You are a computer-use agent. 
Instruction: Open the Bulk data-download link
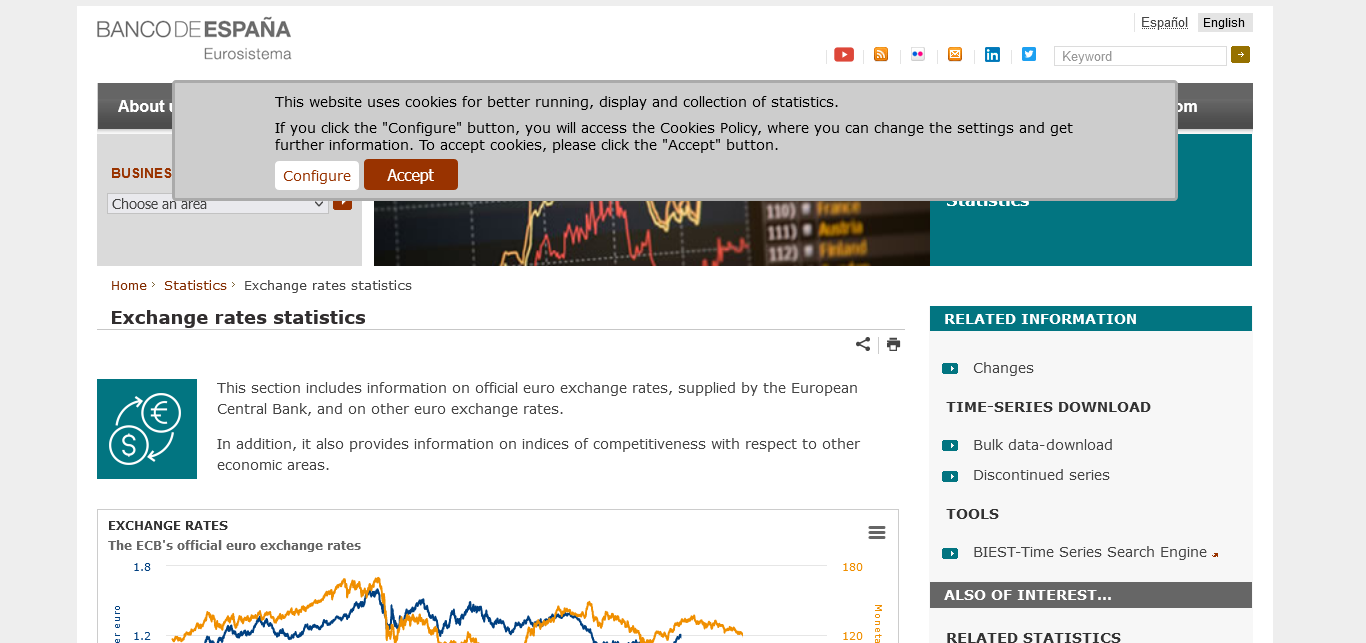(x=1042, y=445)
